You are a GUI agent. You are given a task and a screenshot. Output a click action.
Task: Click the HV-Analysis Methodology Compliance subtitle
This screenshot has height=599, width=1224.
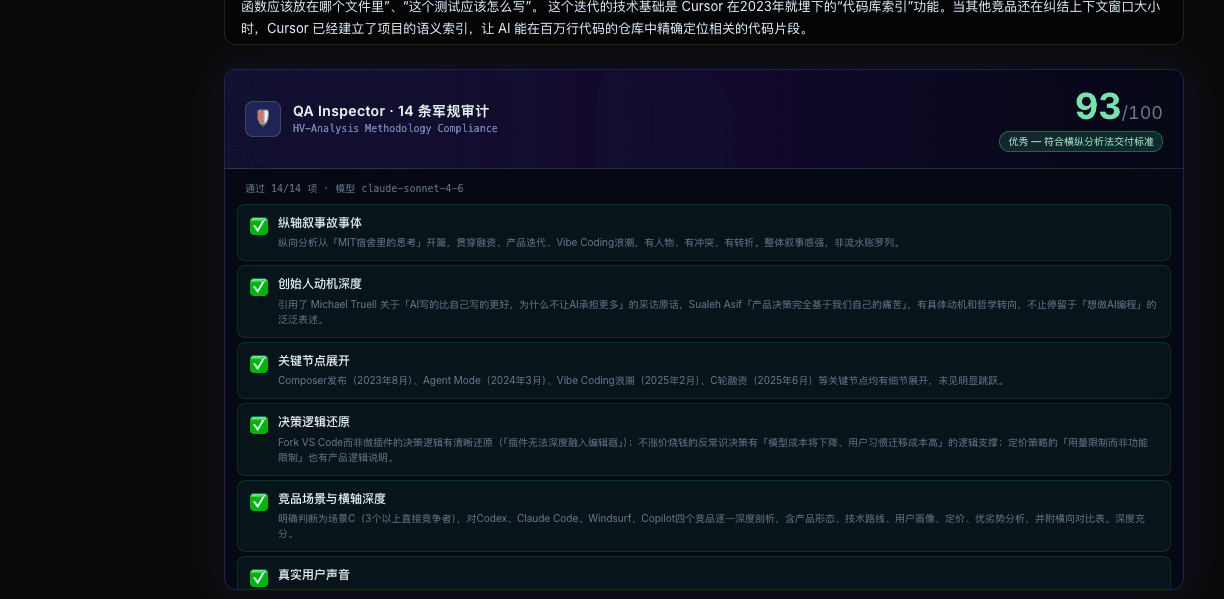(x=395, y=129)
